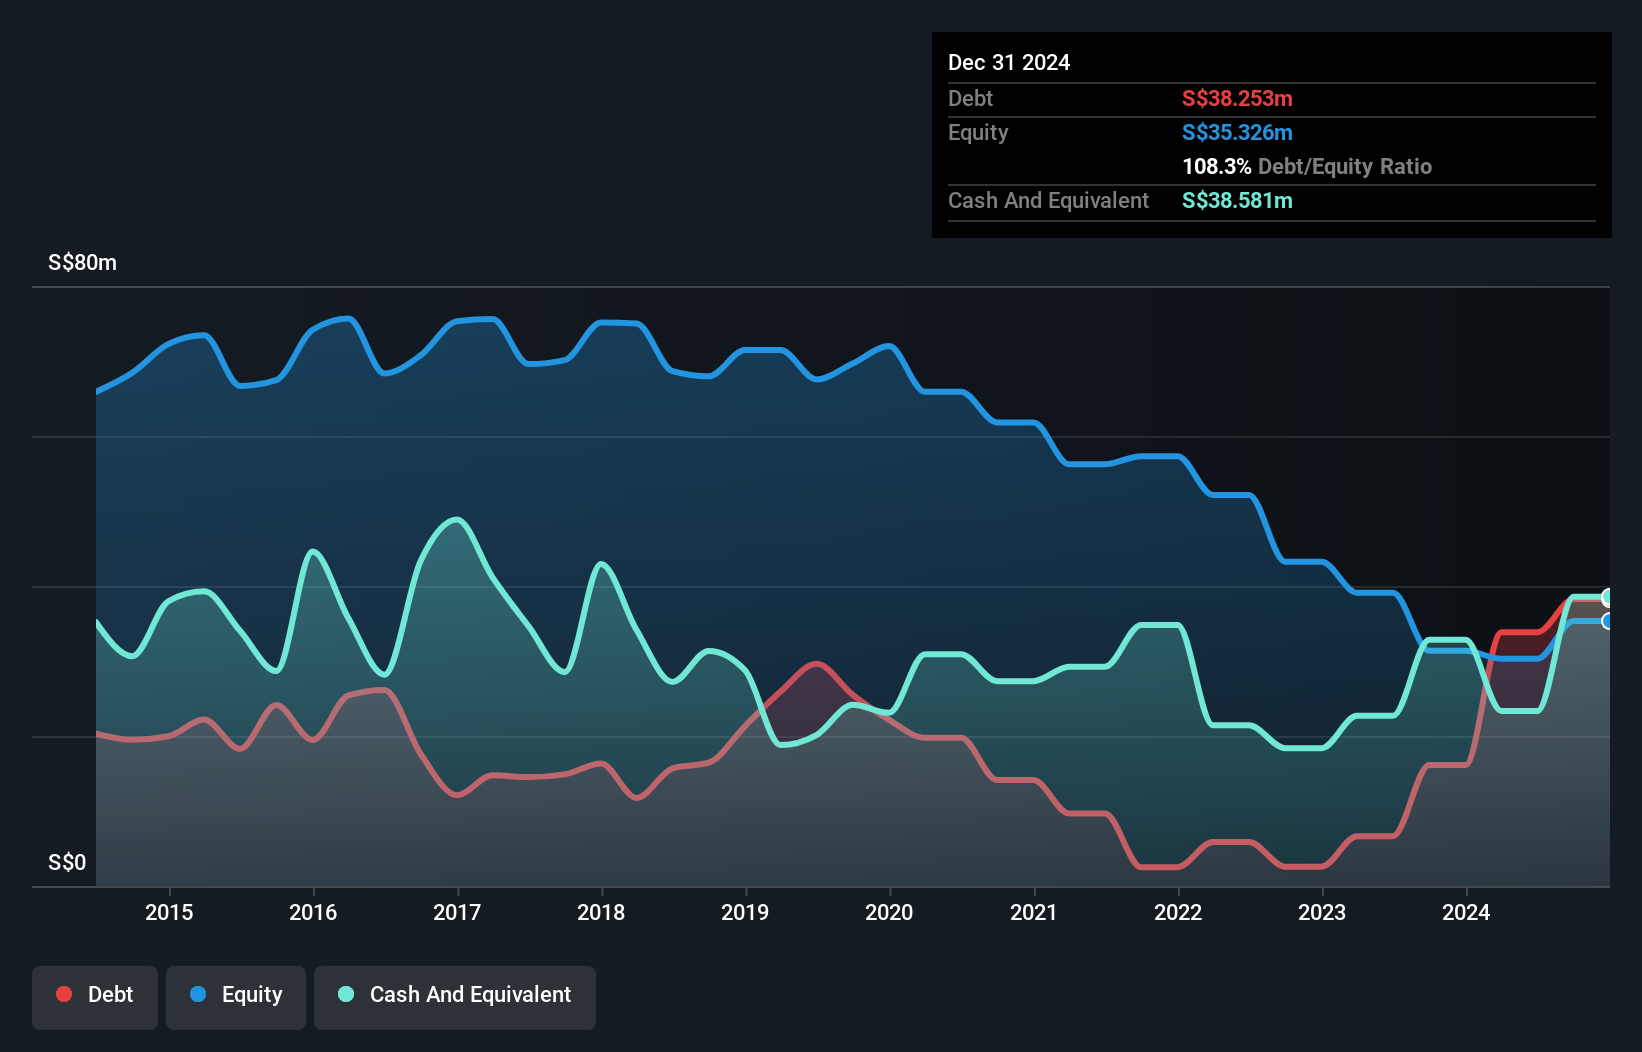The image size is (1642, 1052).
Task: Click the Dec 31 2024 tooltip date
Action: coord(1009,63)
